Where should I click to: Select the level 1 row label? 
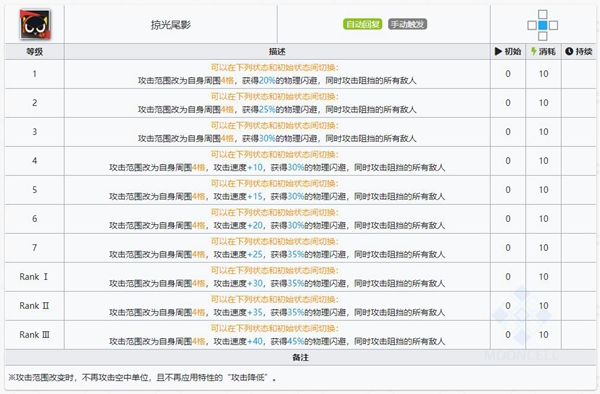coord(34,74)
